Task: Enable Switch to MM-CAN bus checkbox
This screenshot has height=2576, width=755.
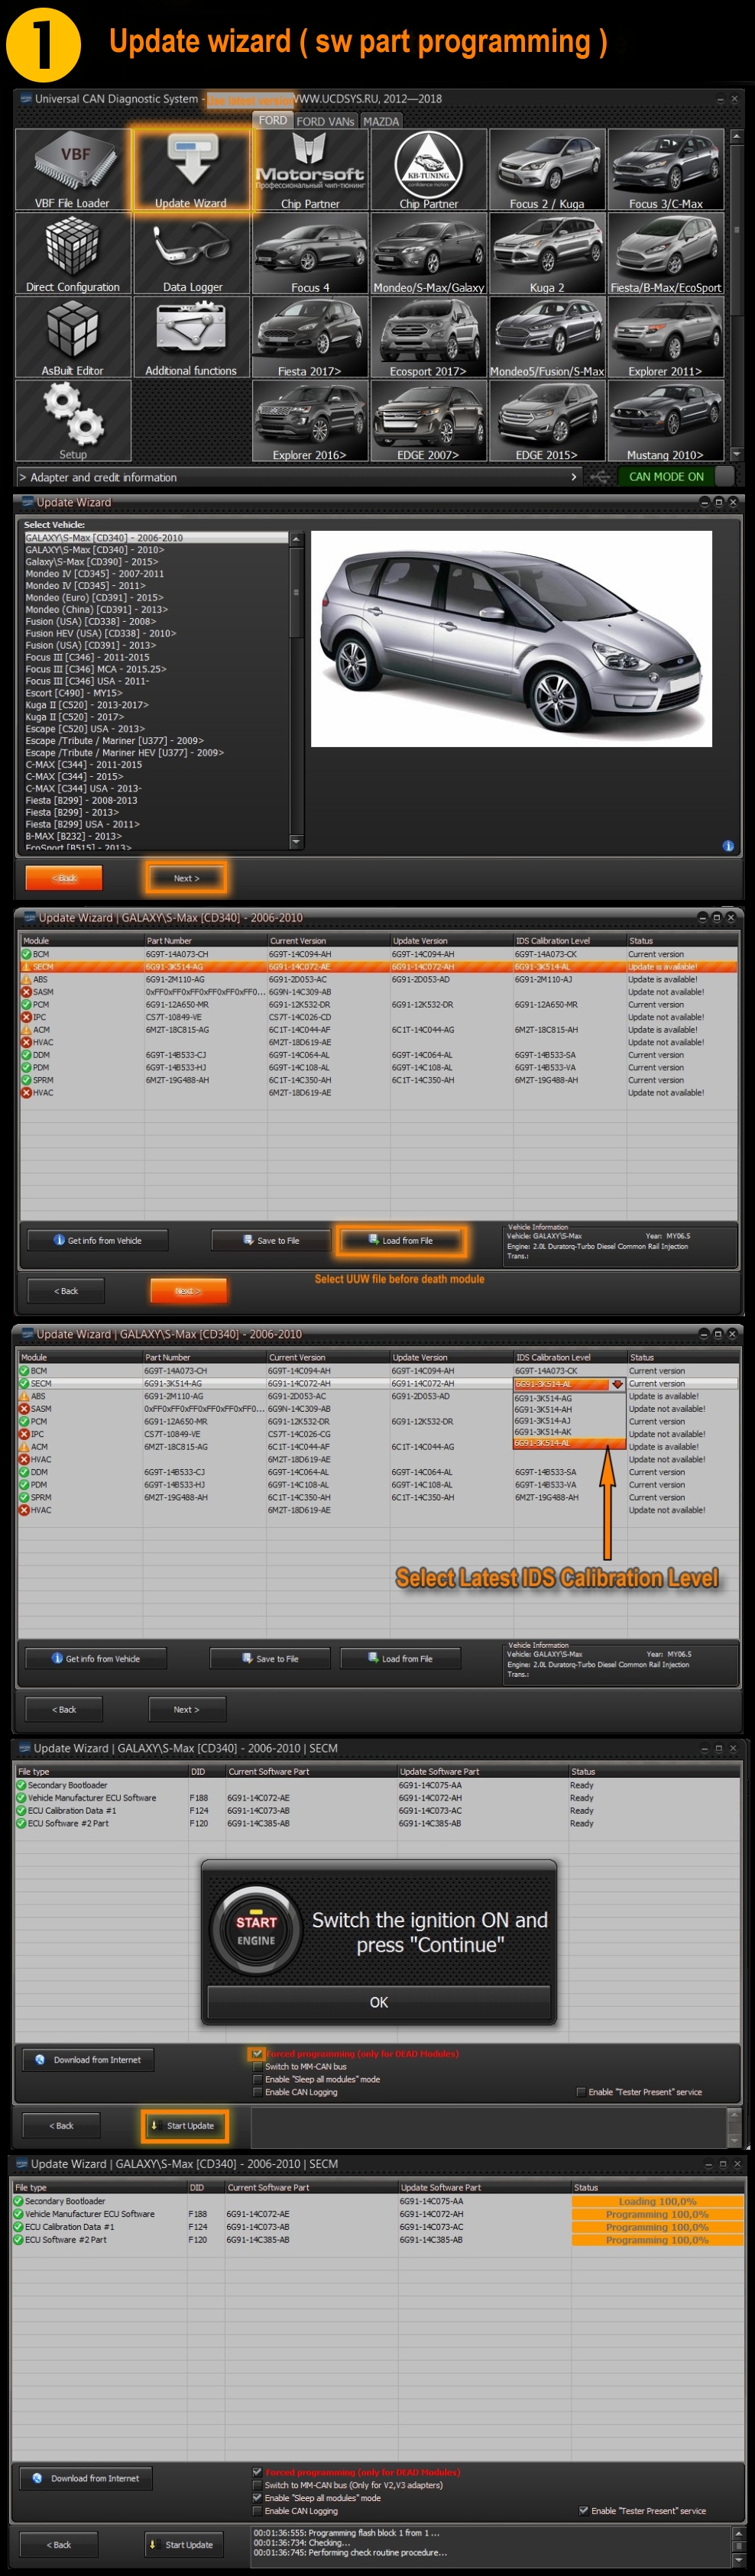Action: click(258, 2066)
